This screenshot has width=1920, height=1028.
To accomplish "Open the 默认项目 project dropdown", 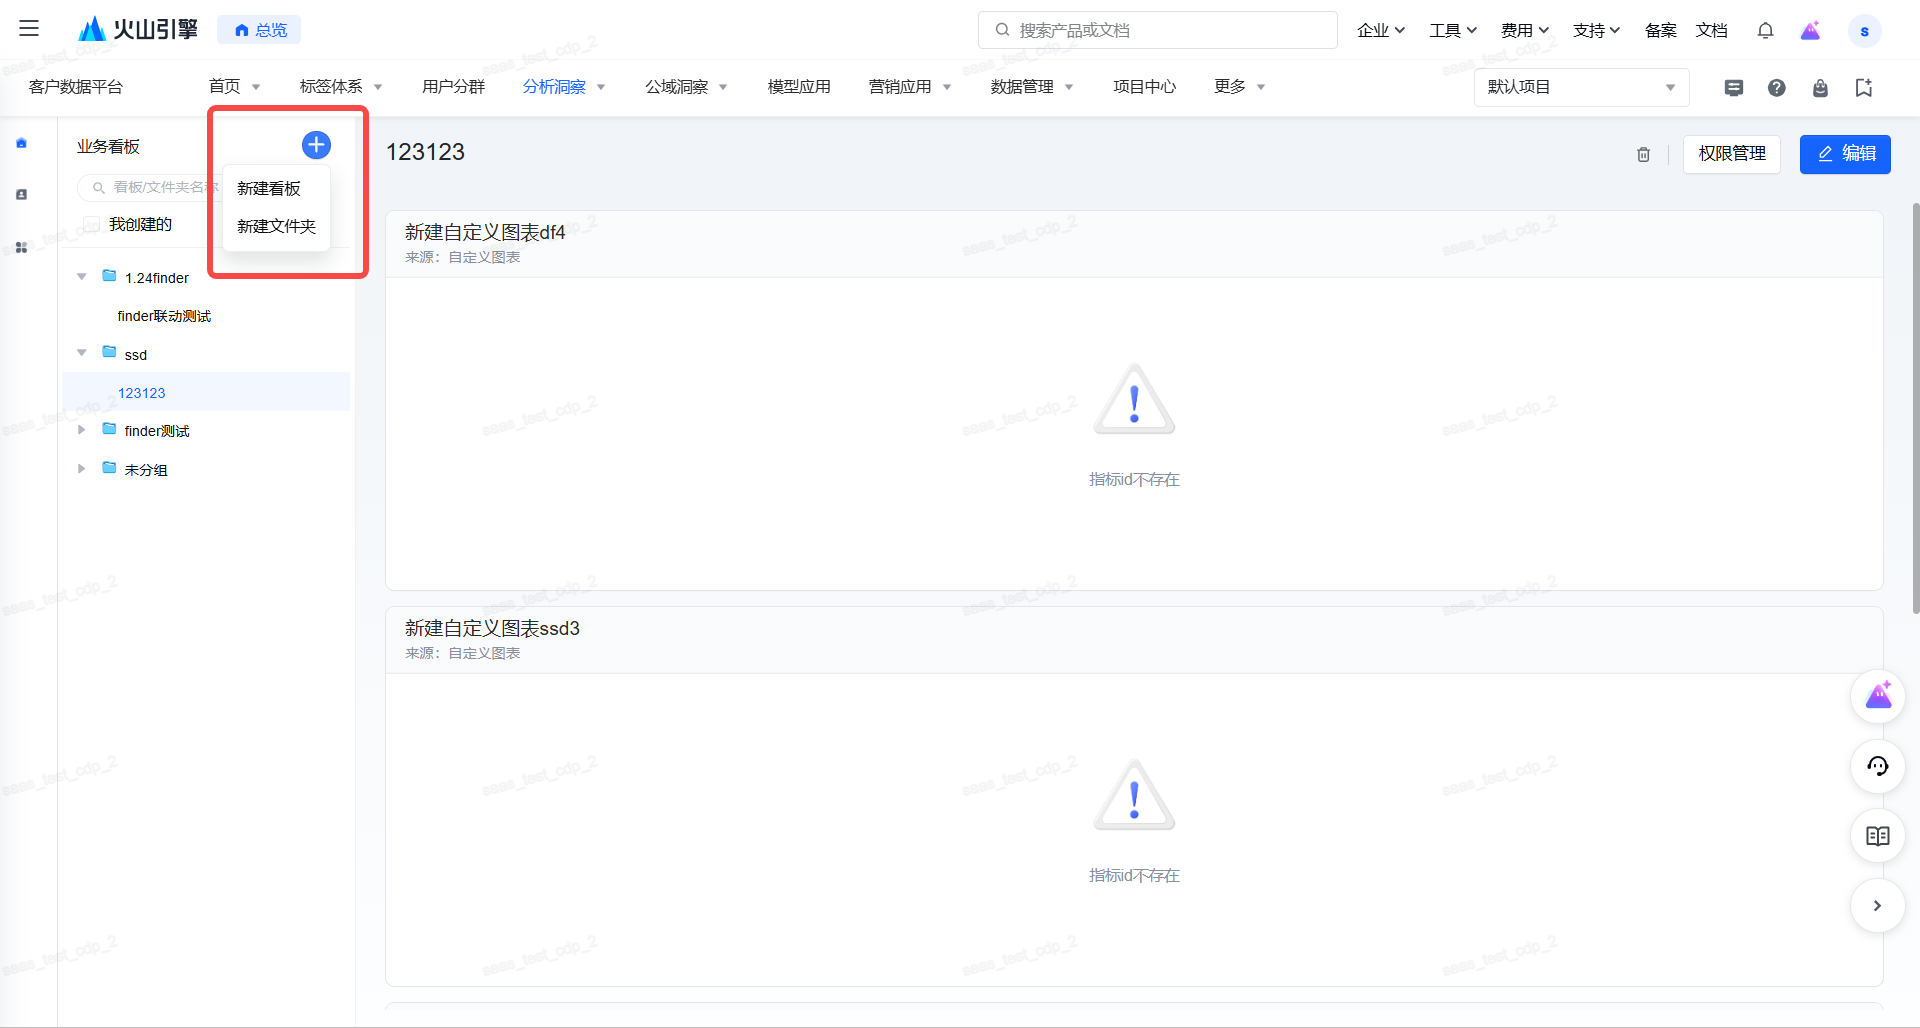I will [1581, 87].
